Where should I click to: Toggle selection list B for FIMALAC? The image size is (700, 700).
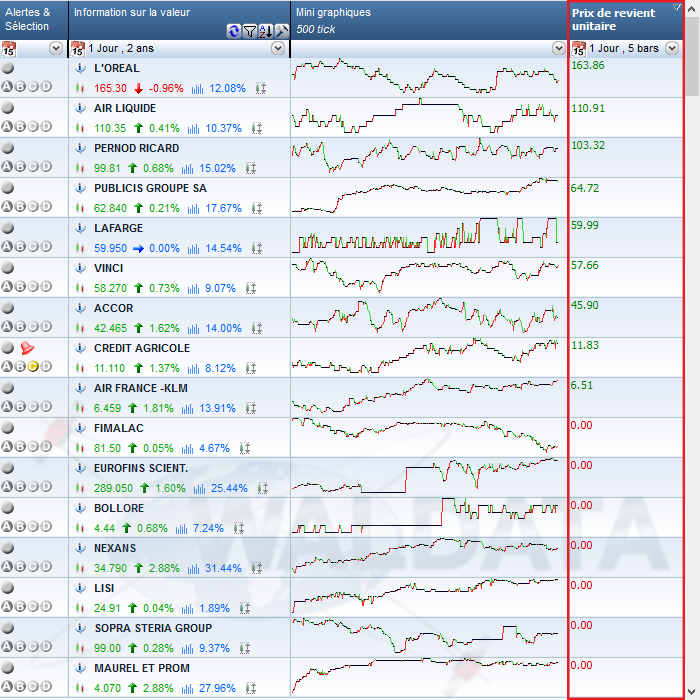(20, 446)
